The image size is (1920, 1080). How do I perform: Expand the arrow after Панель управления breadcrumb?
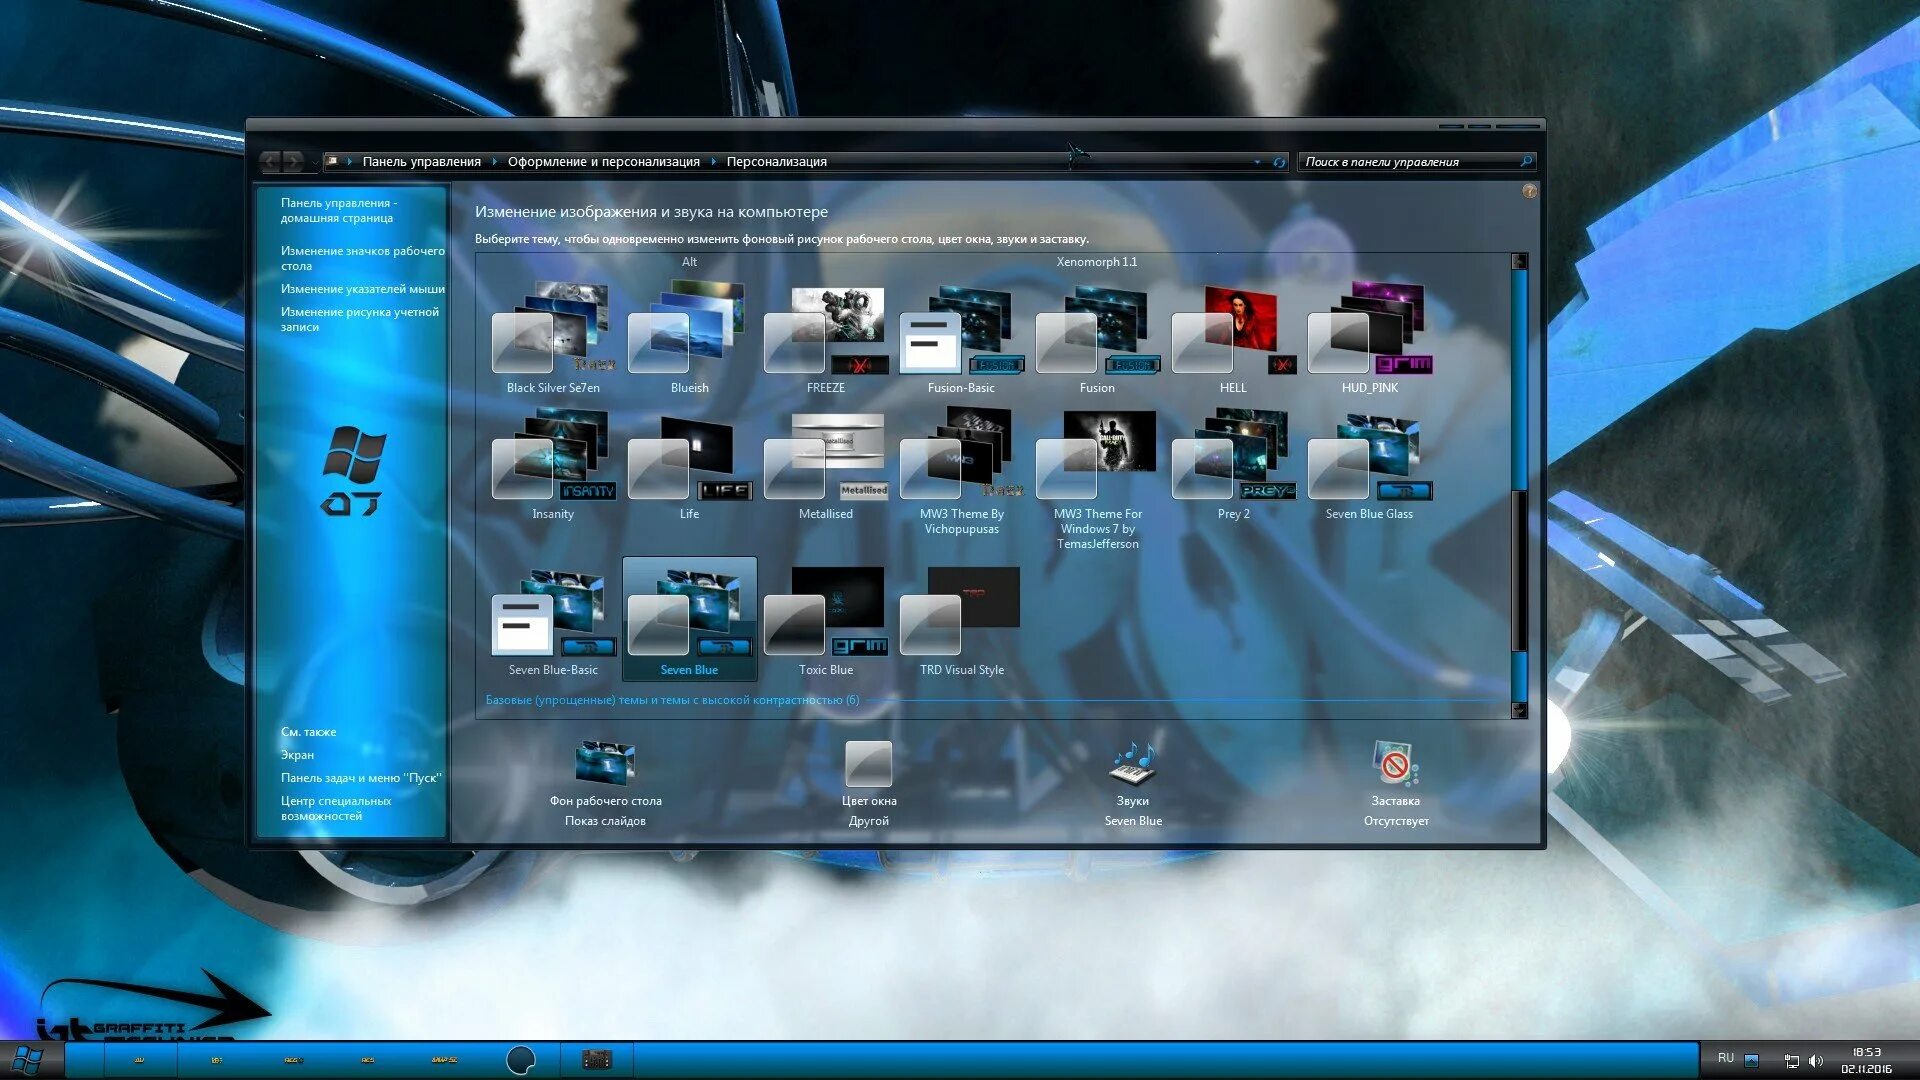494,162
